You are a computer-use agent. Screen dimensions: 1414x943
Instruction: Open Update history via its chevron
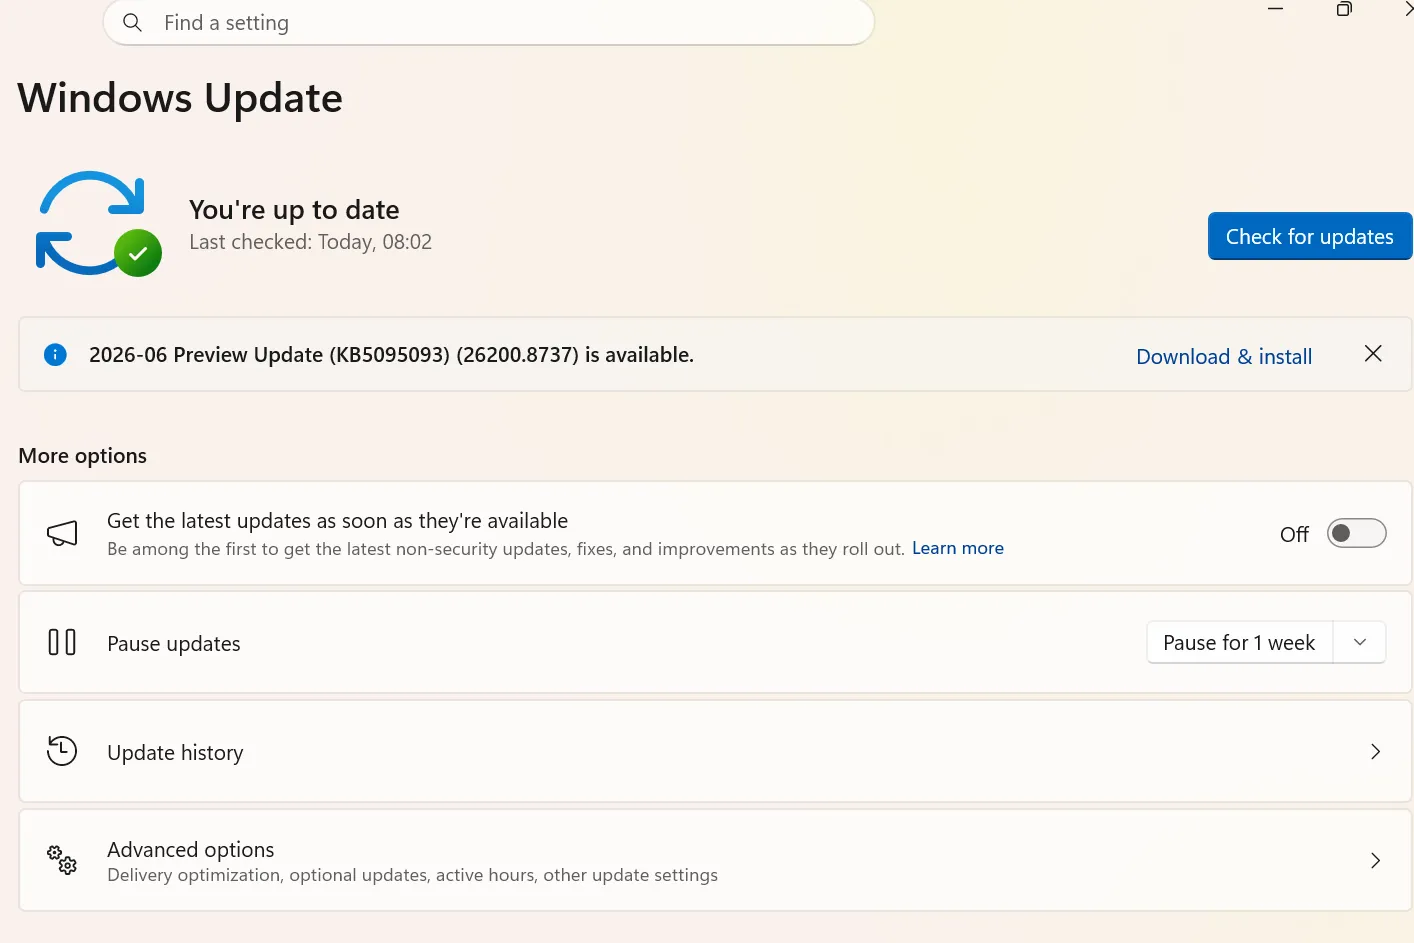click(x=1375, y=751)
